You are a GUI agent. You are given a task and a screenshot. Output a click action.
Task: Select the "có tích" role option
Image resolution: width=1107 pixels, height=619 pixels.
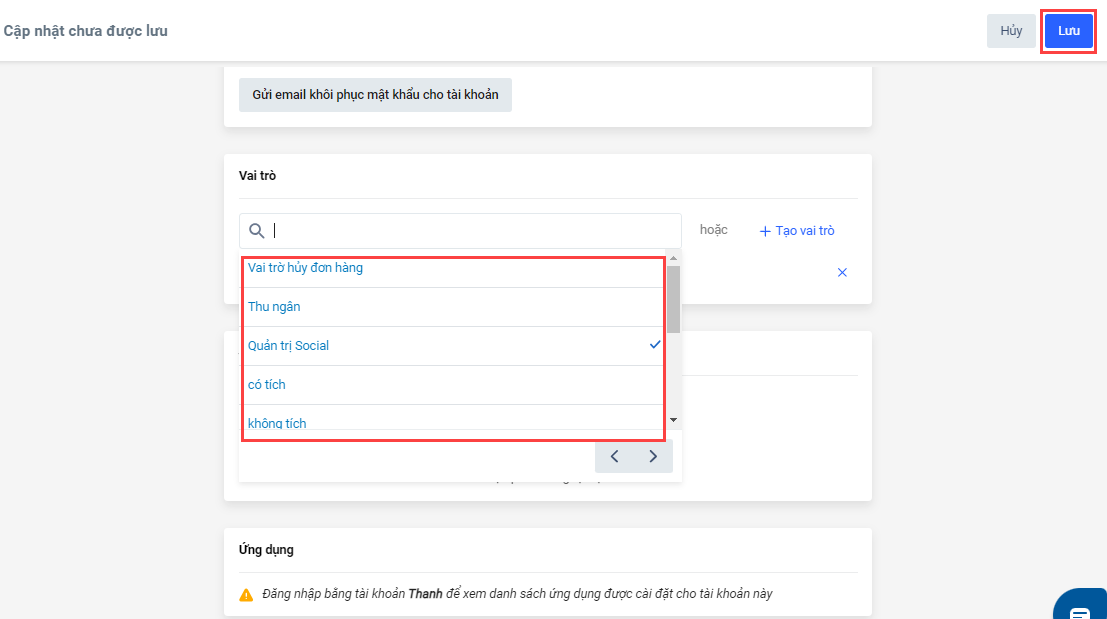point(267,385)
